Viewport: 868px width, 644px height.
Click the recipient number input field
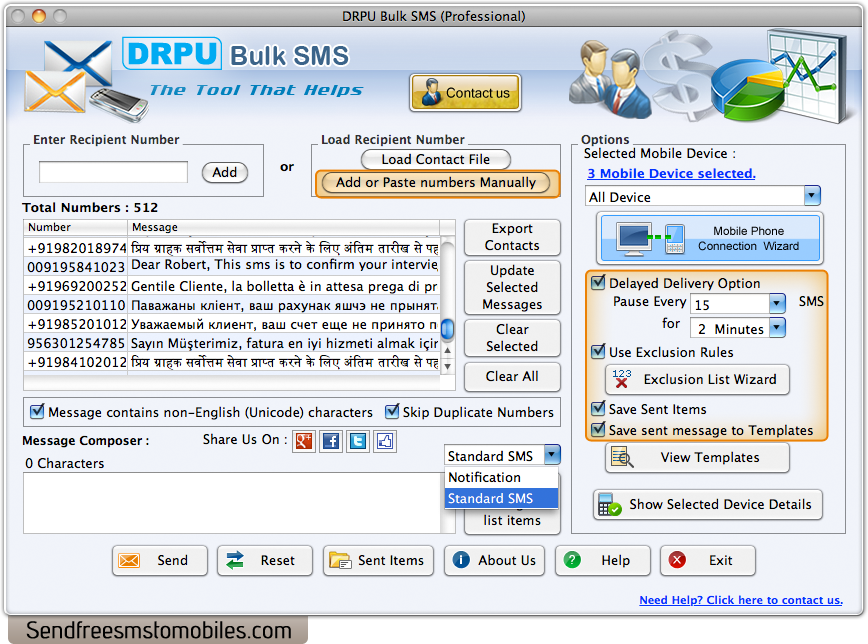pos(113,172)
